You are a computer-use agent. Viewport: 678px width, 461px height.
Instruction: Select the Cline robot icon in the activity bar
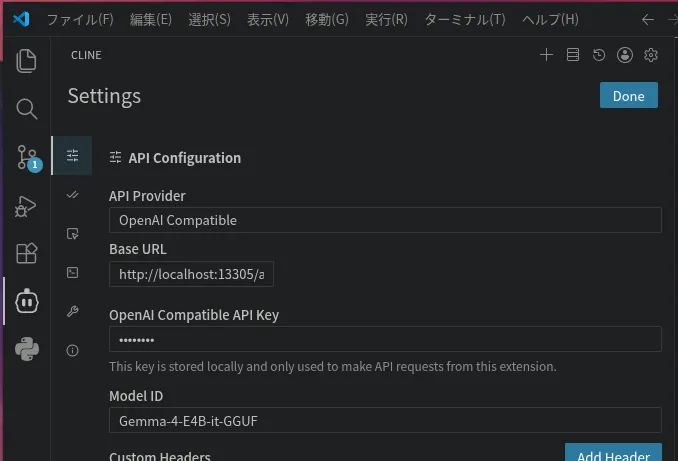click(27, 301)
